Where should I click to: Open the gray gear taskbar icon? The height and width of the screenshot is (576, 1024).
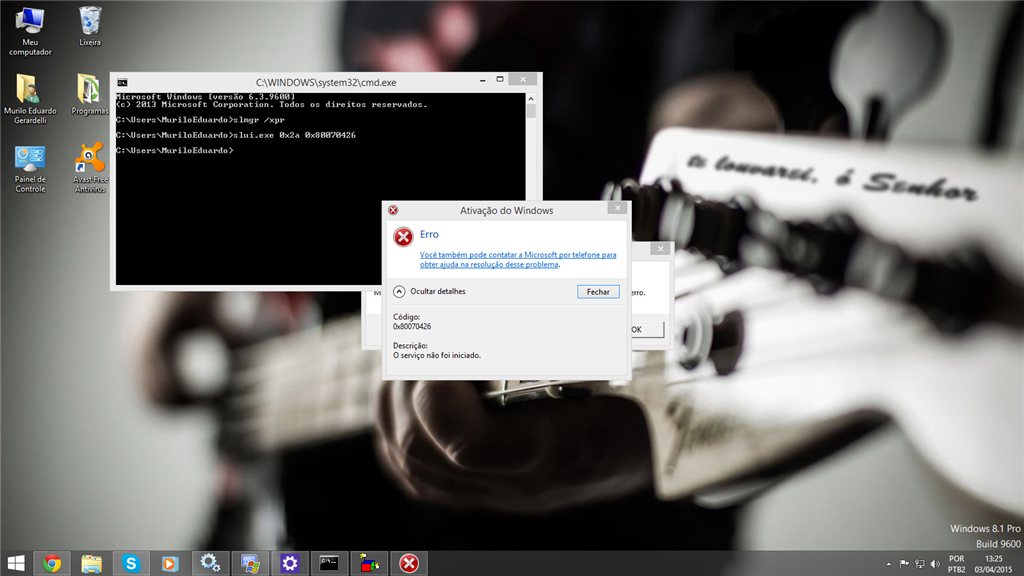210,563
